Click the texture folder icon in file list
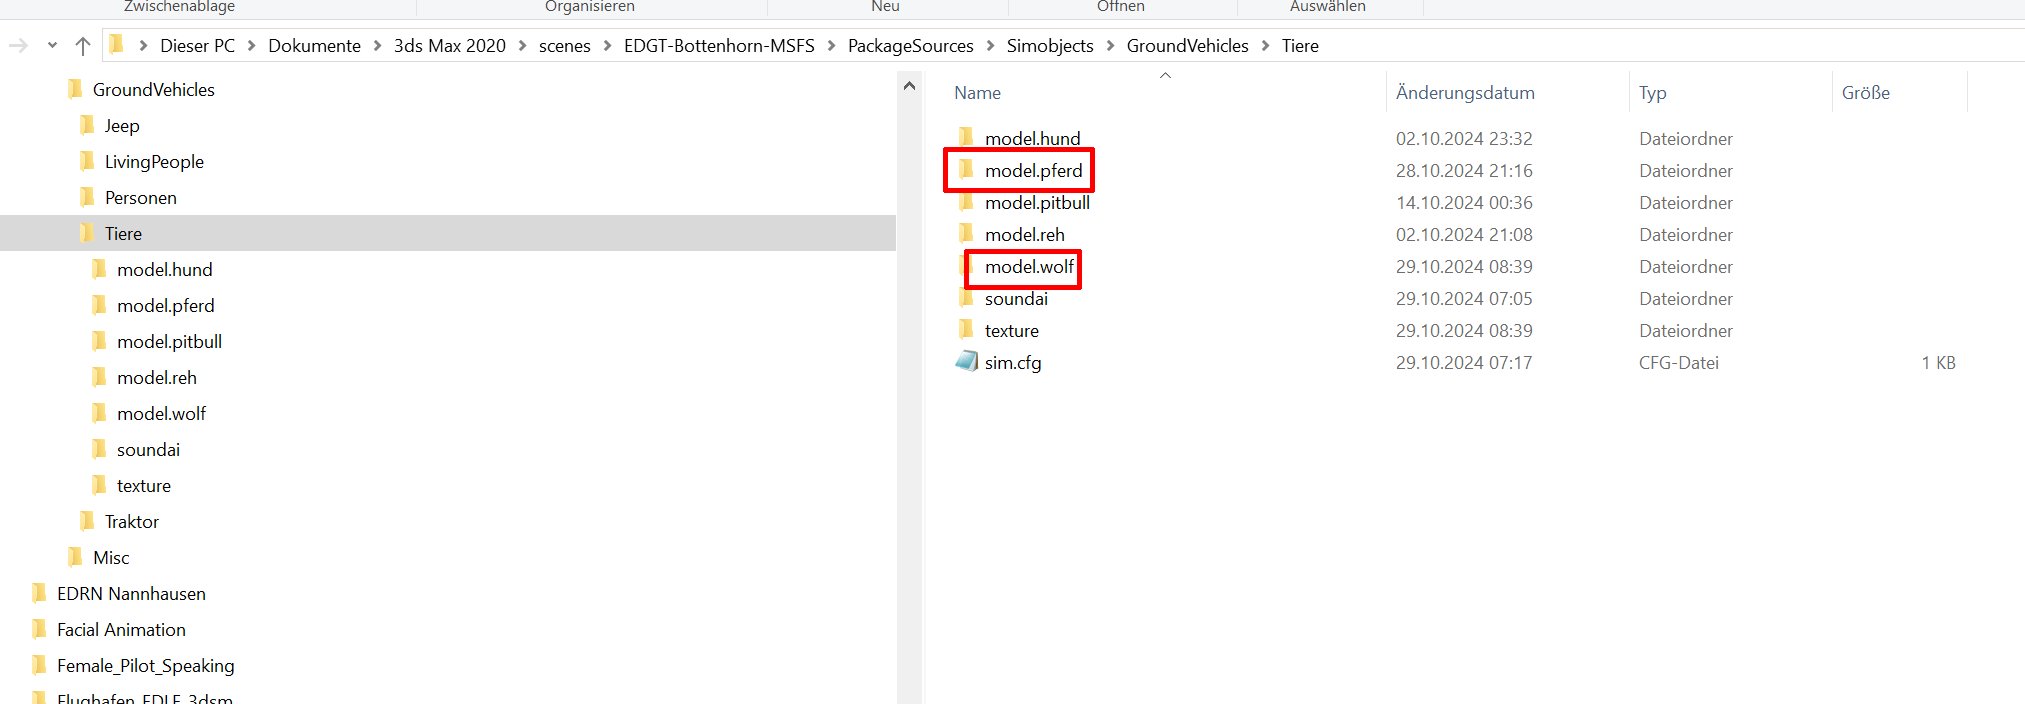The image size is (2025, 704). pyautogui.click(x=966, y=329)
